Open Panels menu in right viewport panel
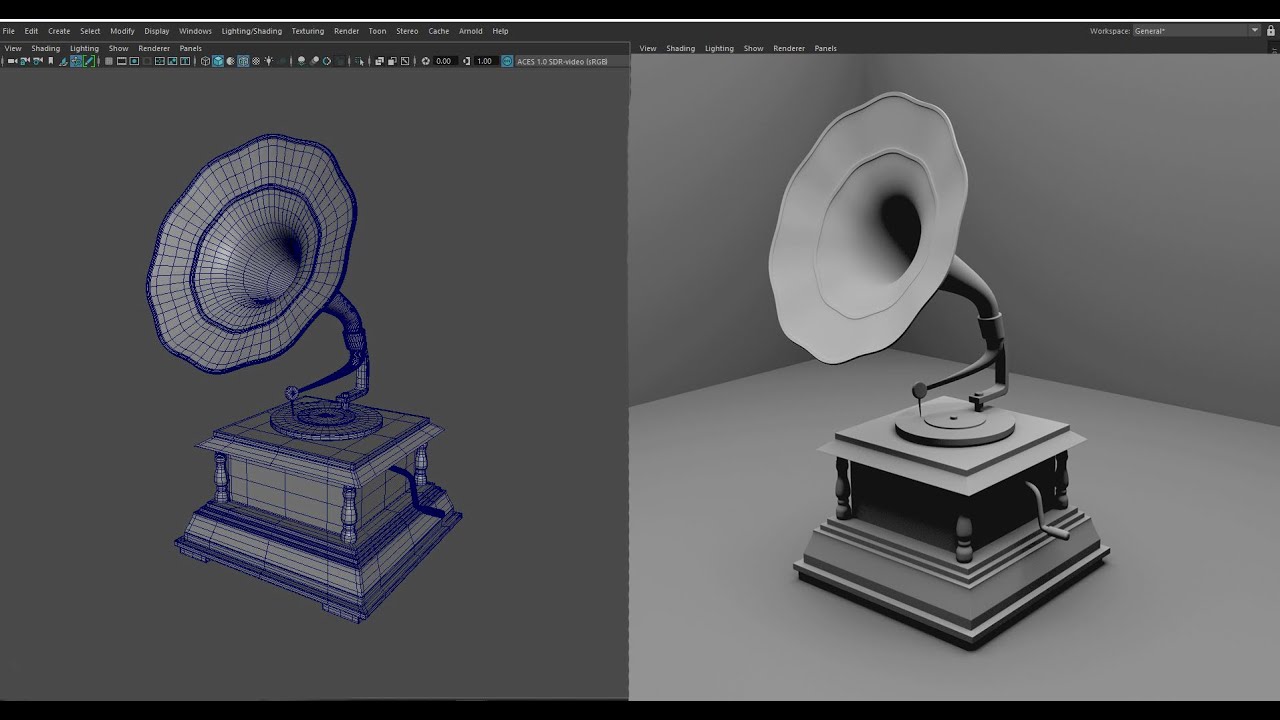The width and height of the screenshot is (1280, 720). pos(825,48)
